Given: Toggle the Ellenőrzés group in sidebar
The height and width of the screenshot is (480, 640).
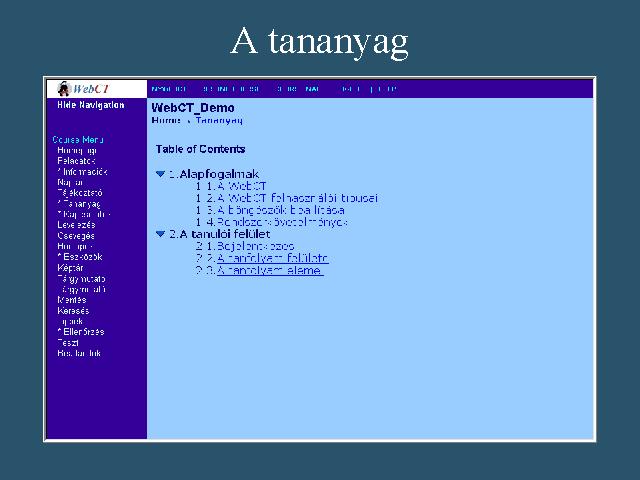Looking at the screenshot, I should (81, 332).
